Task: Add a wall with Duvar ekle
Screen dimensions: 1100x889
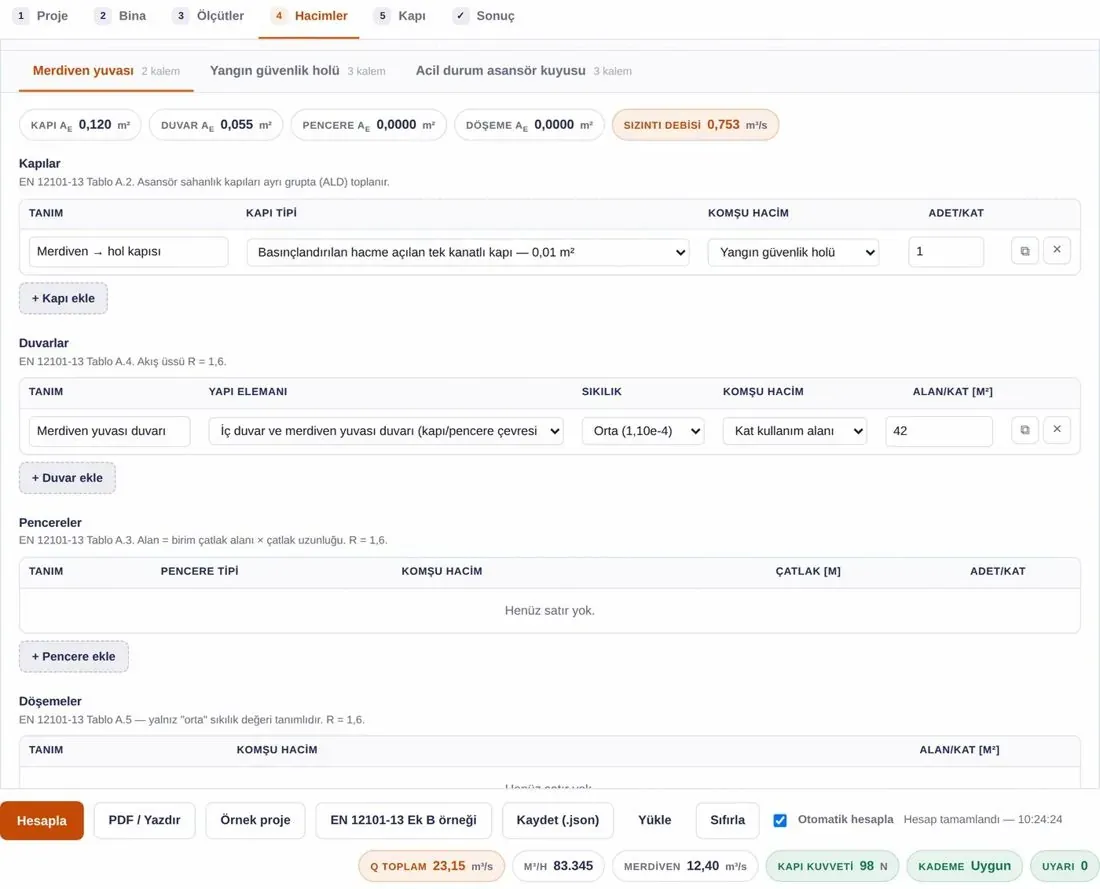Action: [67, 478]
